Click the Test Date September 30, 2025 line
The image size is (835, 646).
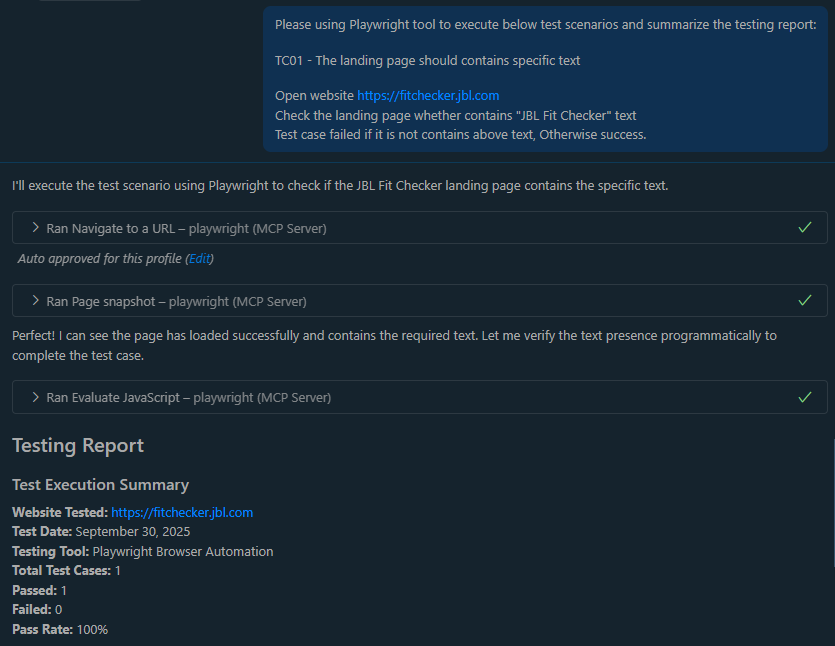click(101, 532)
